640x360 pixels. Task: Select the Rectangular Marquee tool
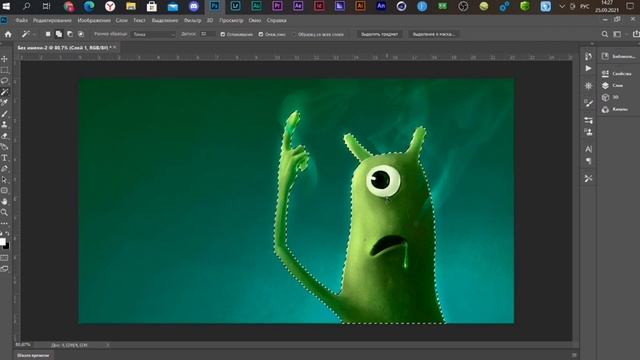coord(4,70)
